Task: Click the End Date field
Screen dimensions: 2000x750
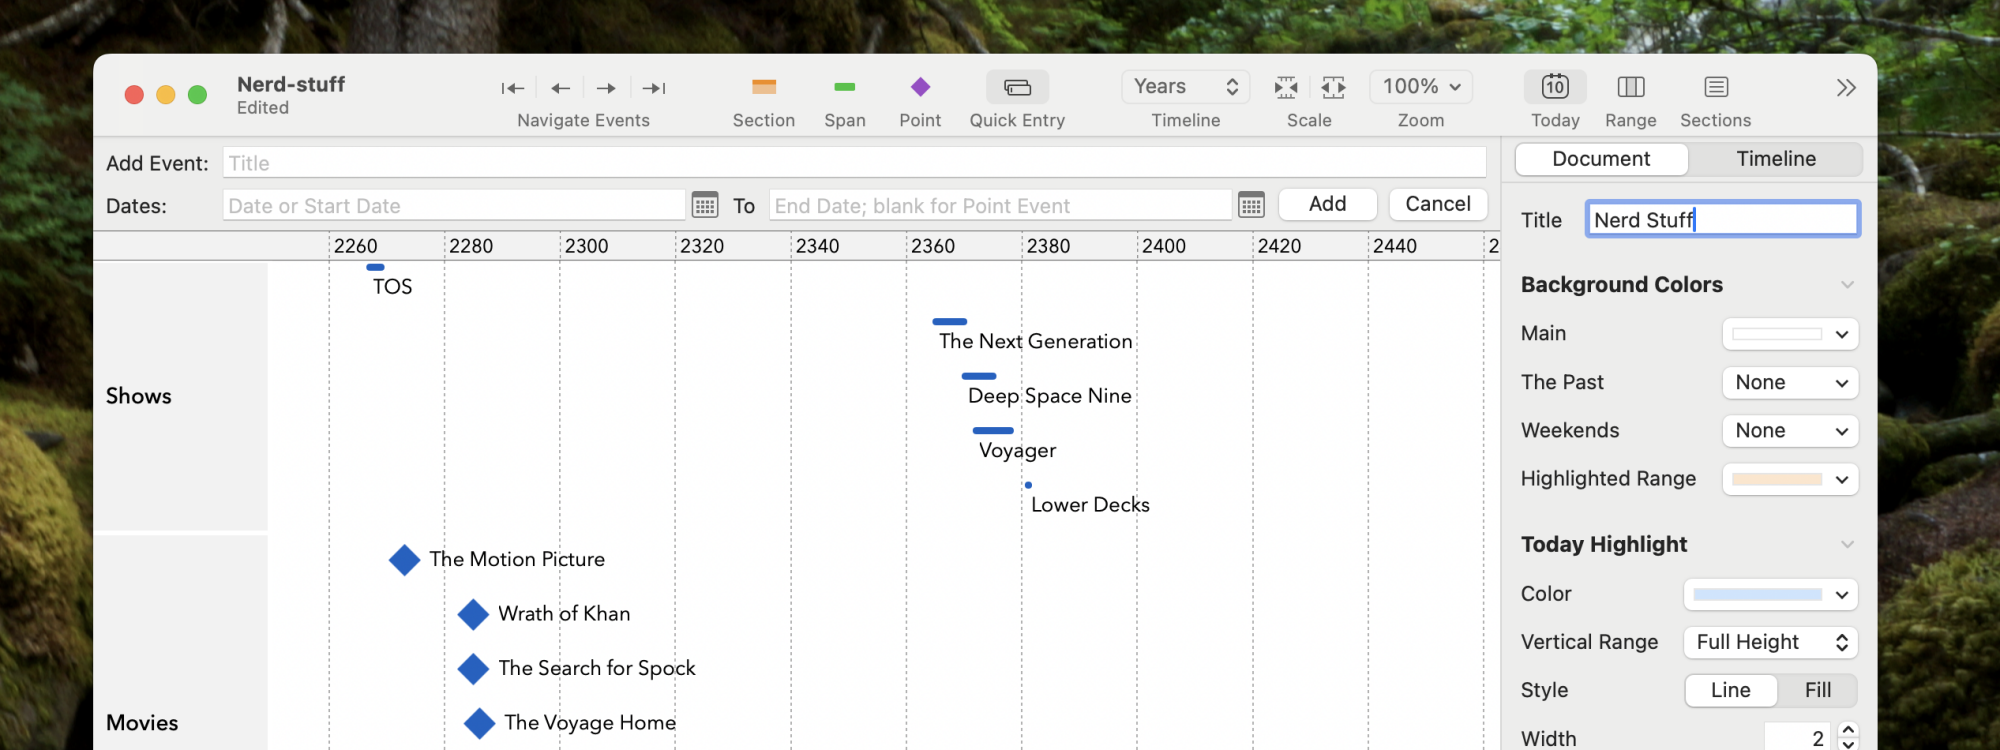Action: tap(1000, 206)
